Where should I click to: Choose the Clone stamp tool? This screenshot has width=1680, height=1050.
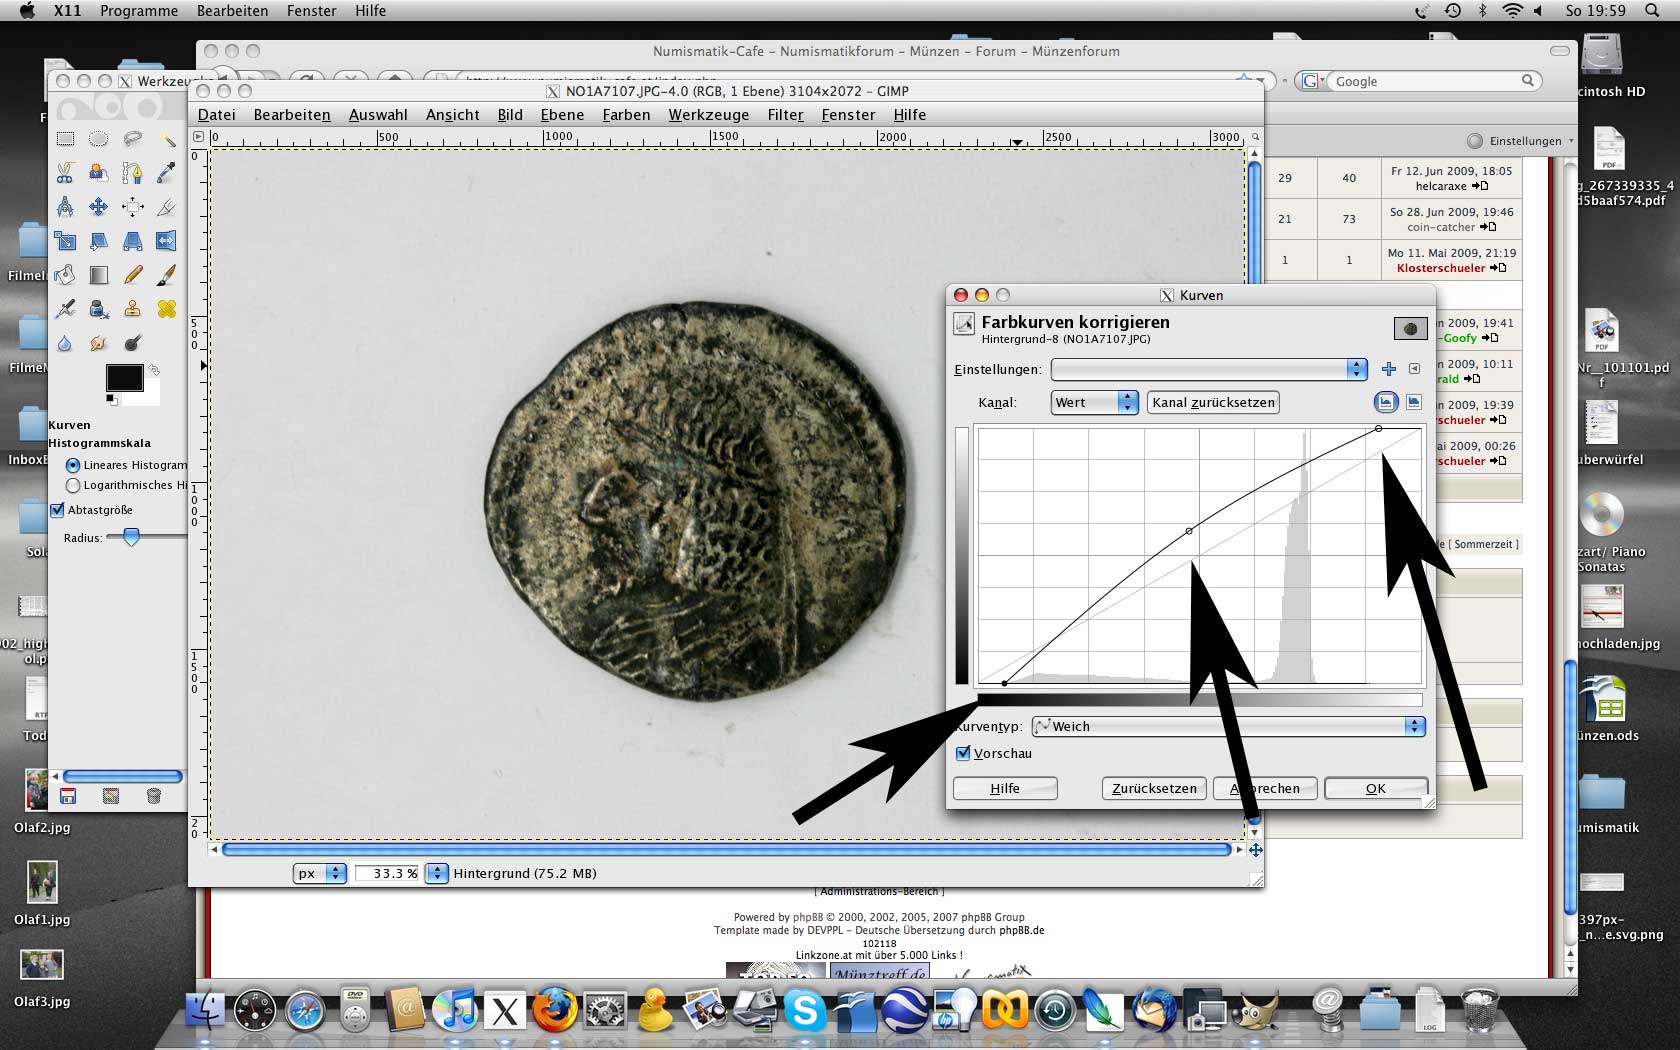[132, 309]
